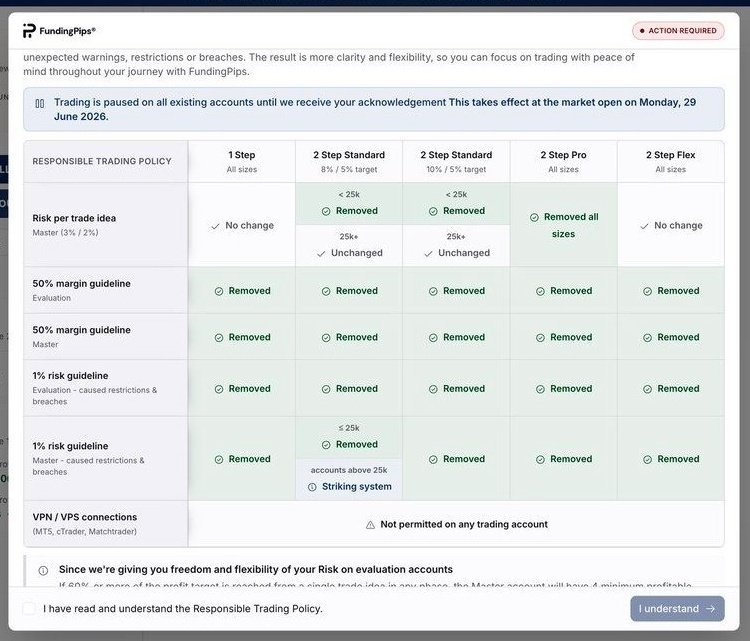Click the 2 Step Standard 10% Removed icon, 1% risk Evaluation row
Image resolution: width=750 pixels, height=641 pixels.
coord(433,389)
